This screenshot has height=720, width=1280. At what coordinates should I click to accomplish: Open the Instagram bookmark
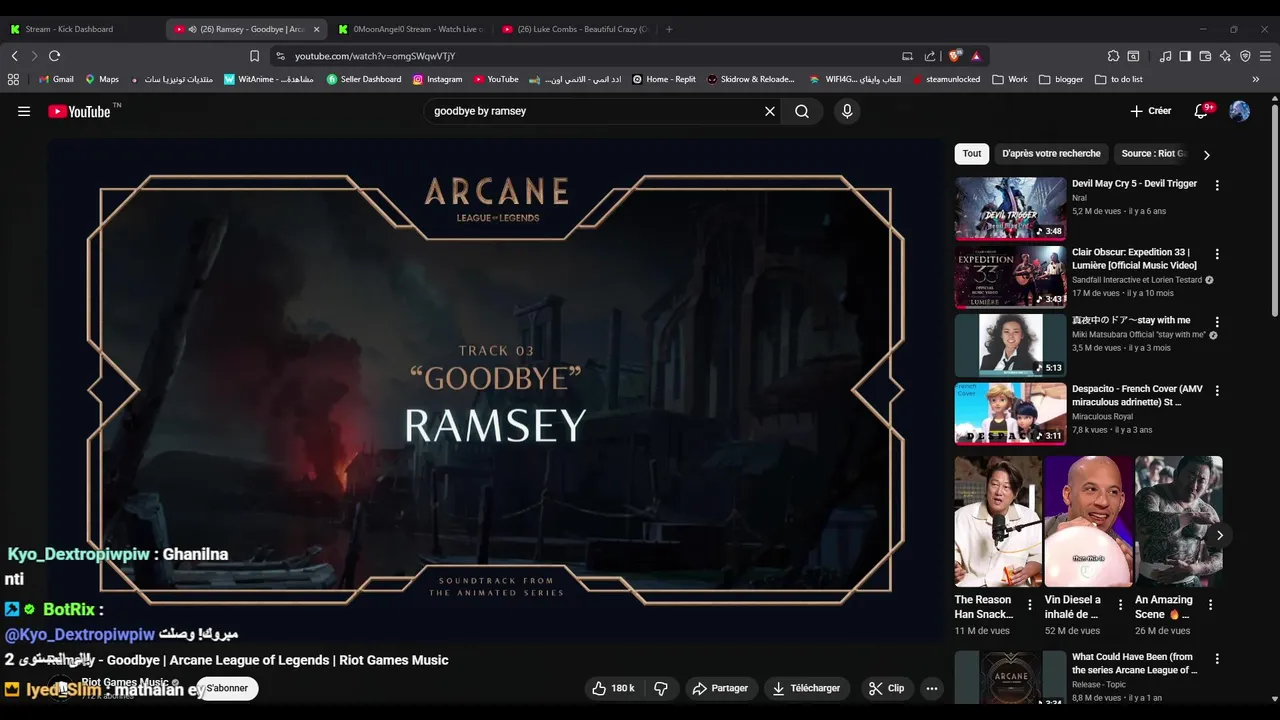437,79
